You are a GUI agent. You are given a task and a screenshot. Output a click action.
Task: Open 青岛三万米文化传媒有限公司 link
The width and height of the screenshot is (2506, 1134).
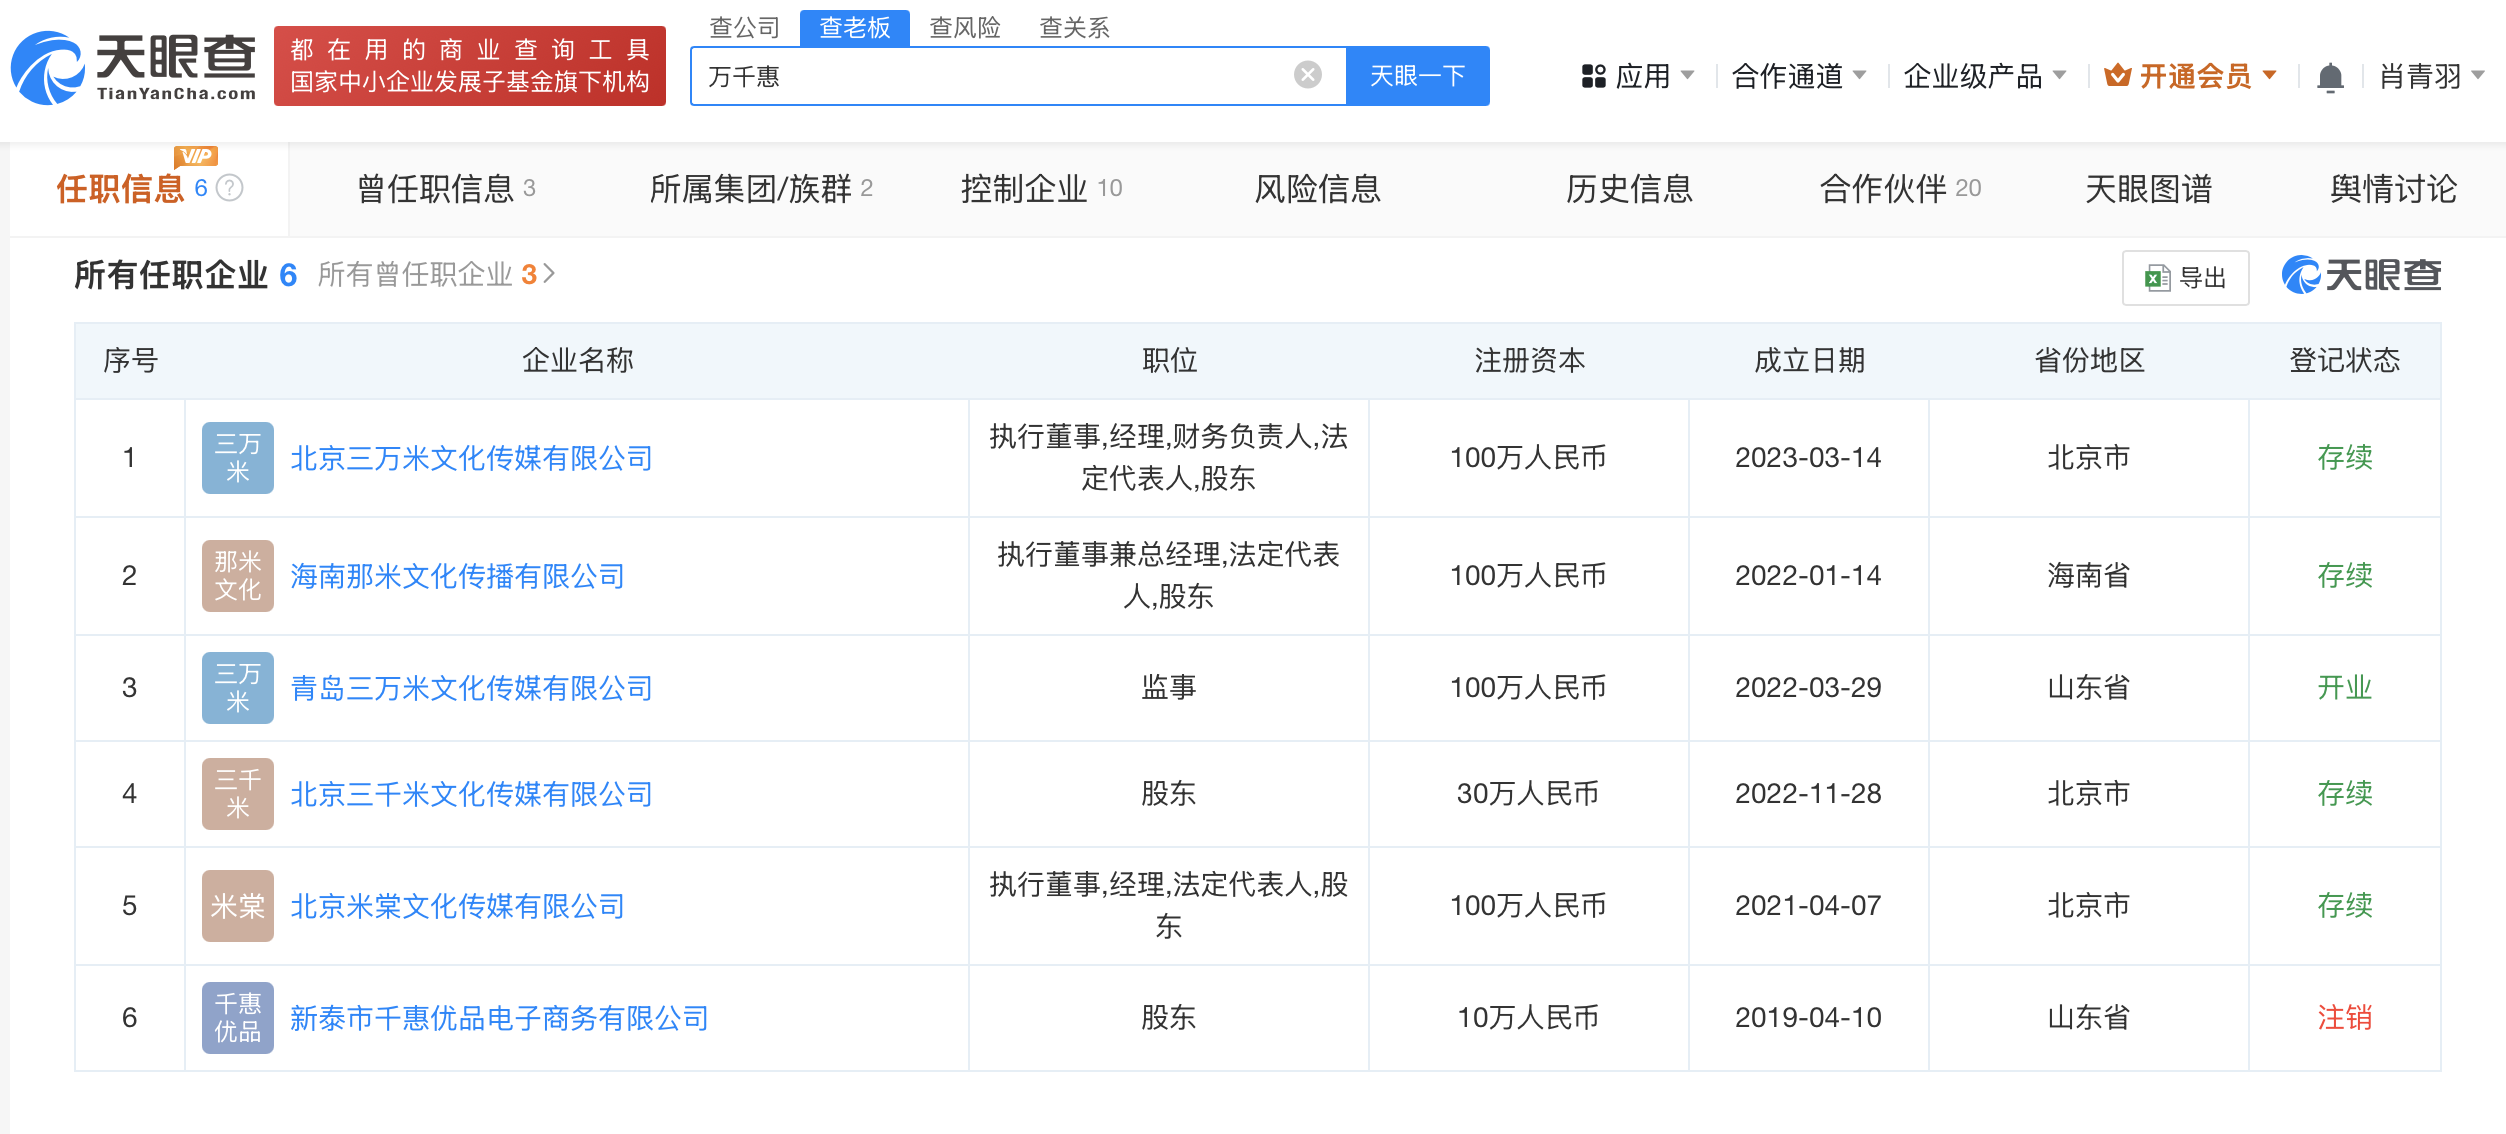pos(471,688)
